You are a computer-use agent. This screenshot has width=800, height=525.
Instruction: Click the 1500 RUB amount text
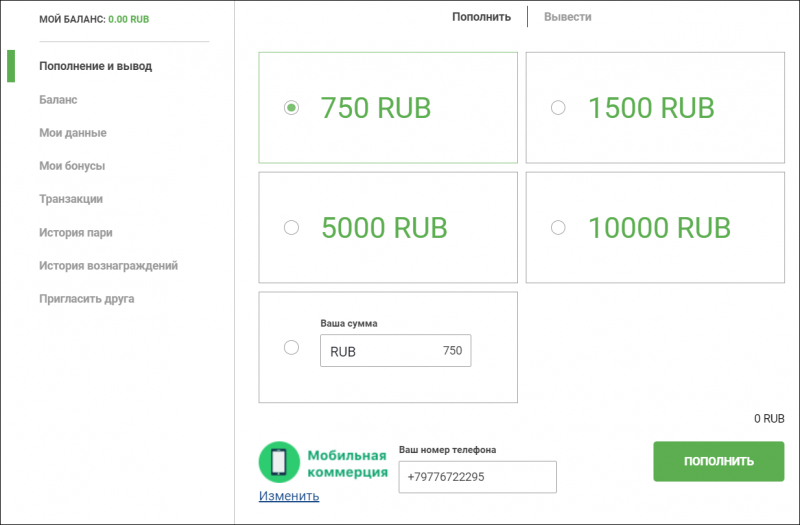tap(651, 108)
